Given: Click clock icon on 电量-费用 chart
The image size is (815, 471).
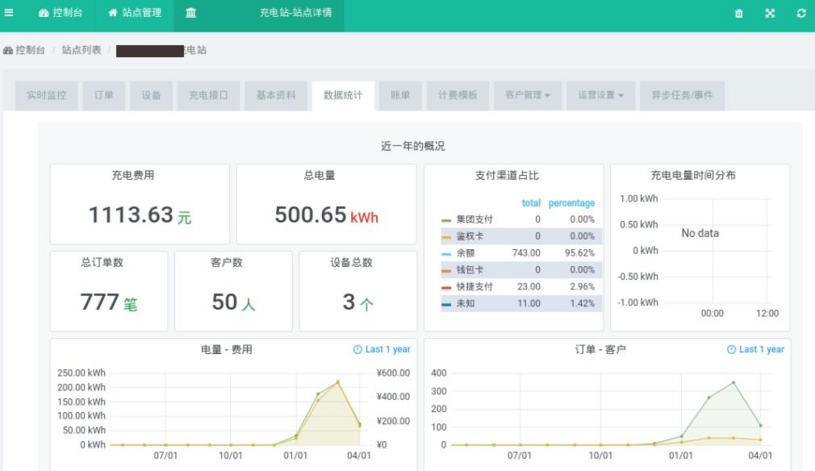Looking at the screenshot, I should point(358,350).
